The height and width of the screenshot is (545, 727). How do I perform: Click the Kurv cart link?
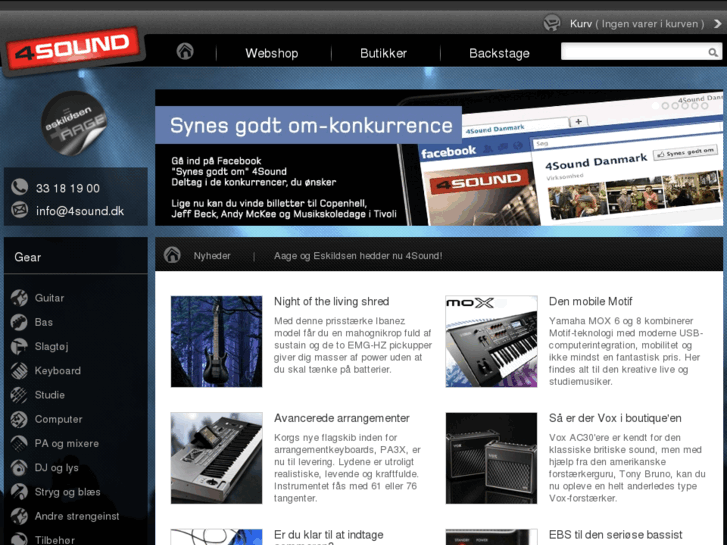click(581, 24)
